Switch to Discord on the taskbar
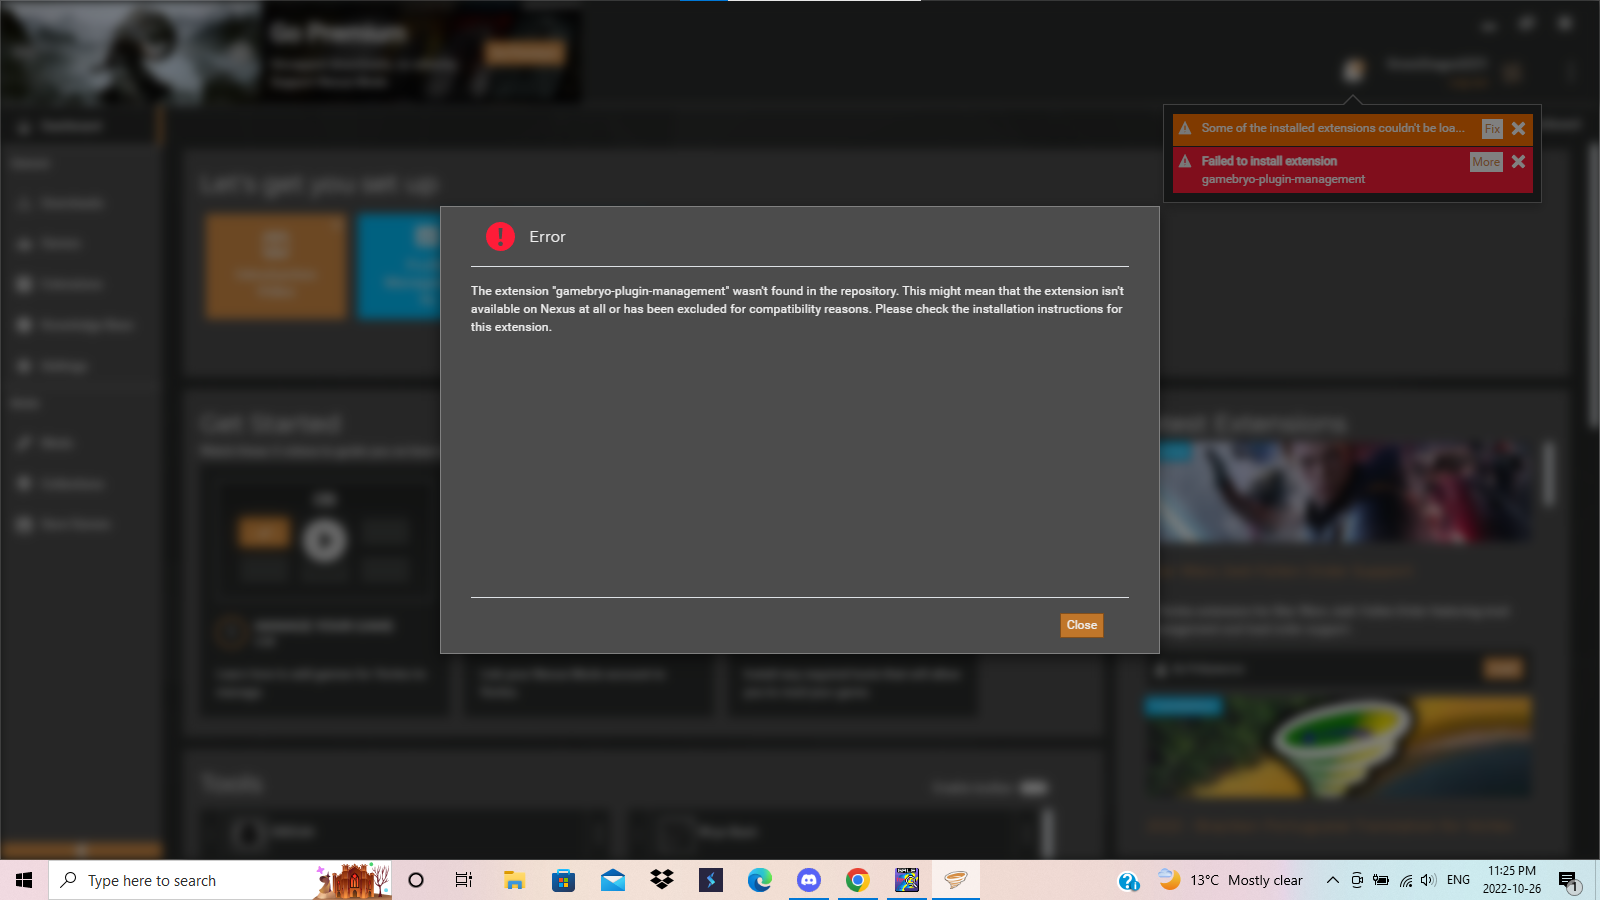The height and width of the screenshot is (900, 1600). [809, 880]
